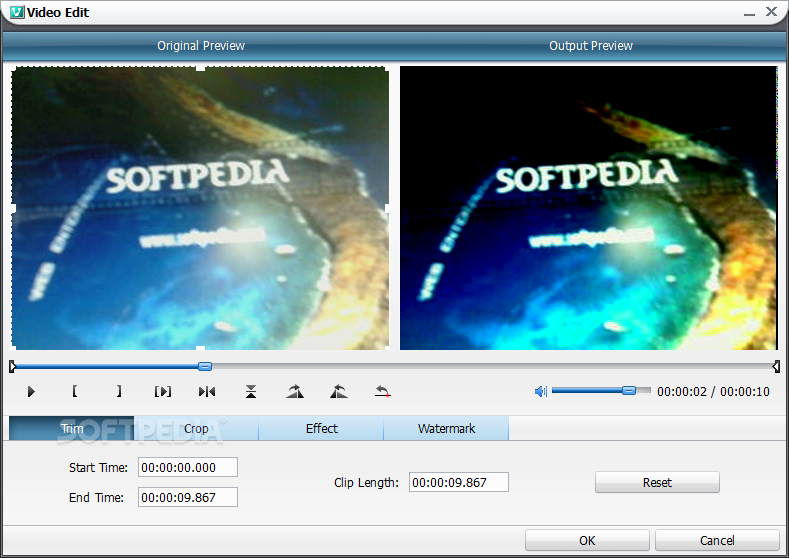Click the trim start marker on the timeline
This screenshot has width=789, height=558.
pos(13,366)
